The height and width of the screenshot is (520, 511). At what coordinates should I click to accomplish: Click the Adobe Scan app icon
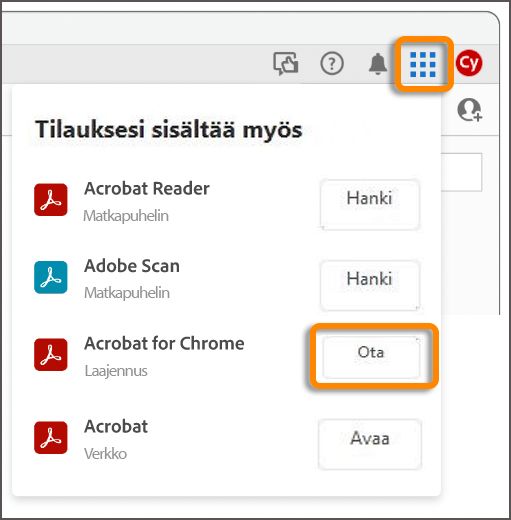coord(51,277)
